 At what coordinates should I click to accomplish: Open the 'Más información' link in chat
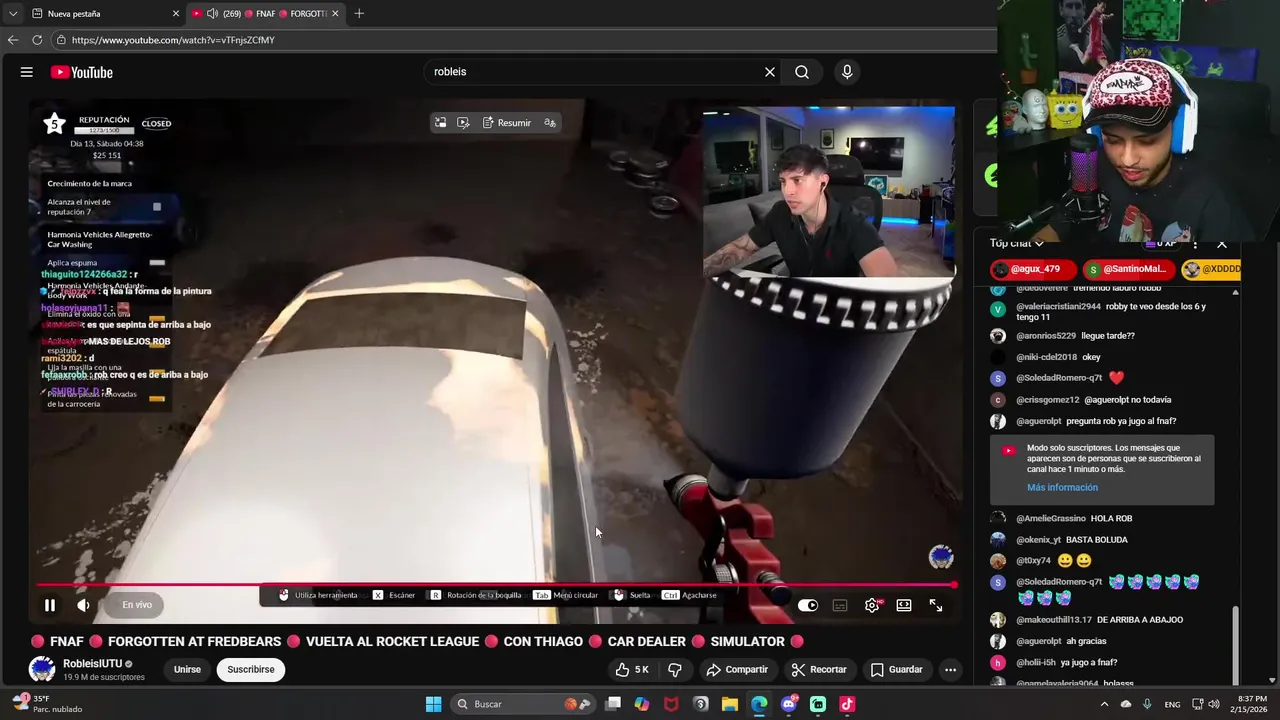tap(1062, 488)
